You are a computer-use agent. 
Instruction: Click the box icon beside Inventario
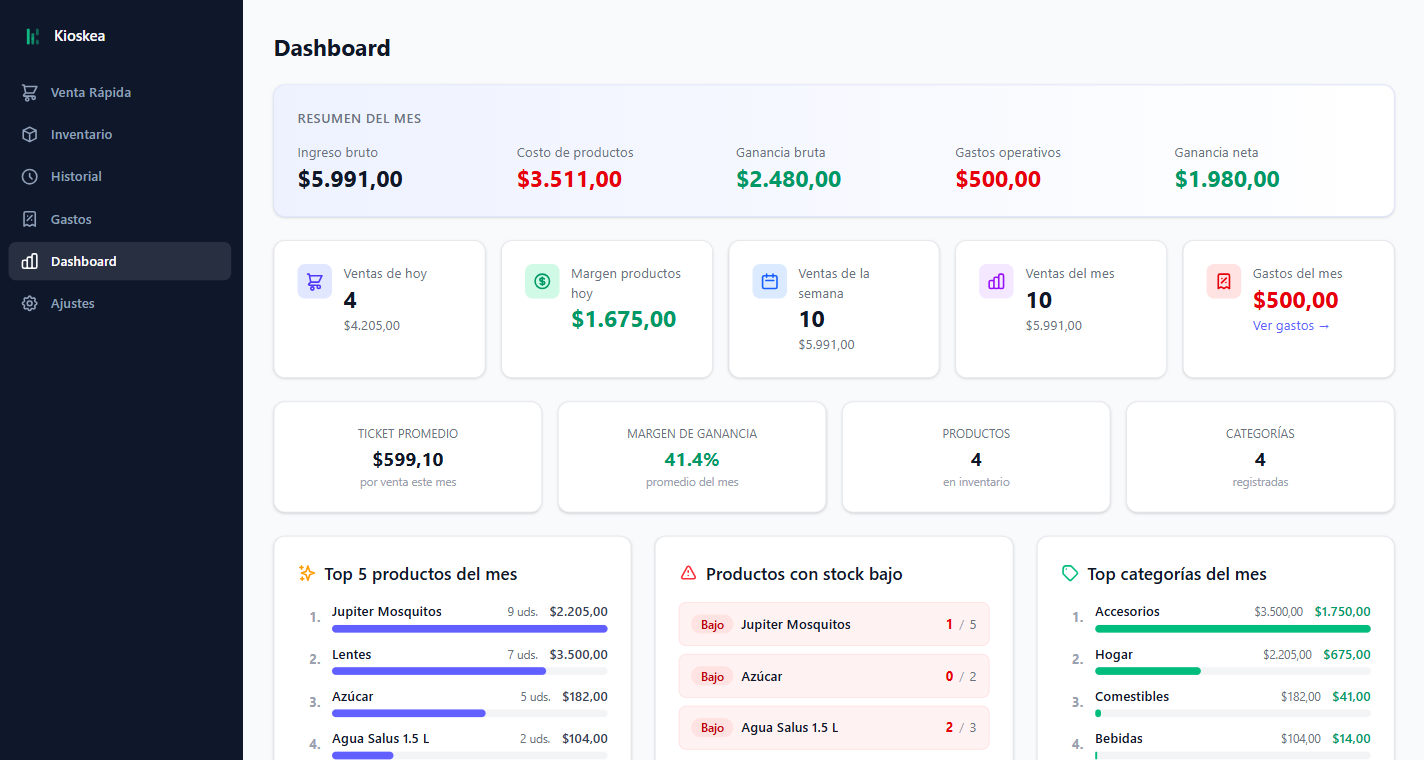(x=30, y=134)
